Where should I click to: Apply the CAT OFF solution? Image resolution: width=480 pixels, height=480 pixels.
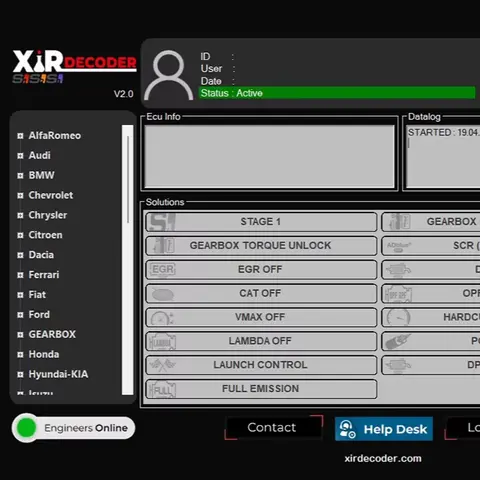pyautogui.click(x=261, y=293)
